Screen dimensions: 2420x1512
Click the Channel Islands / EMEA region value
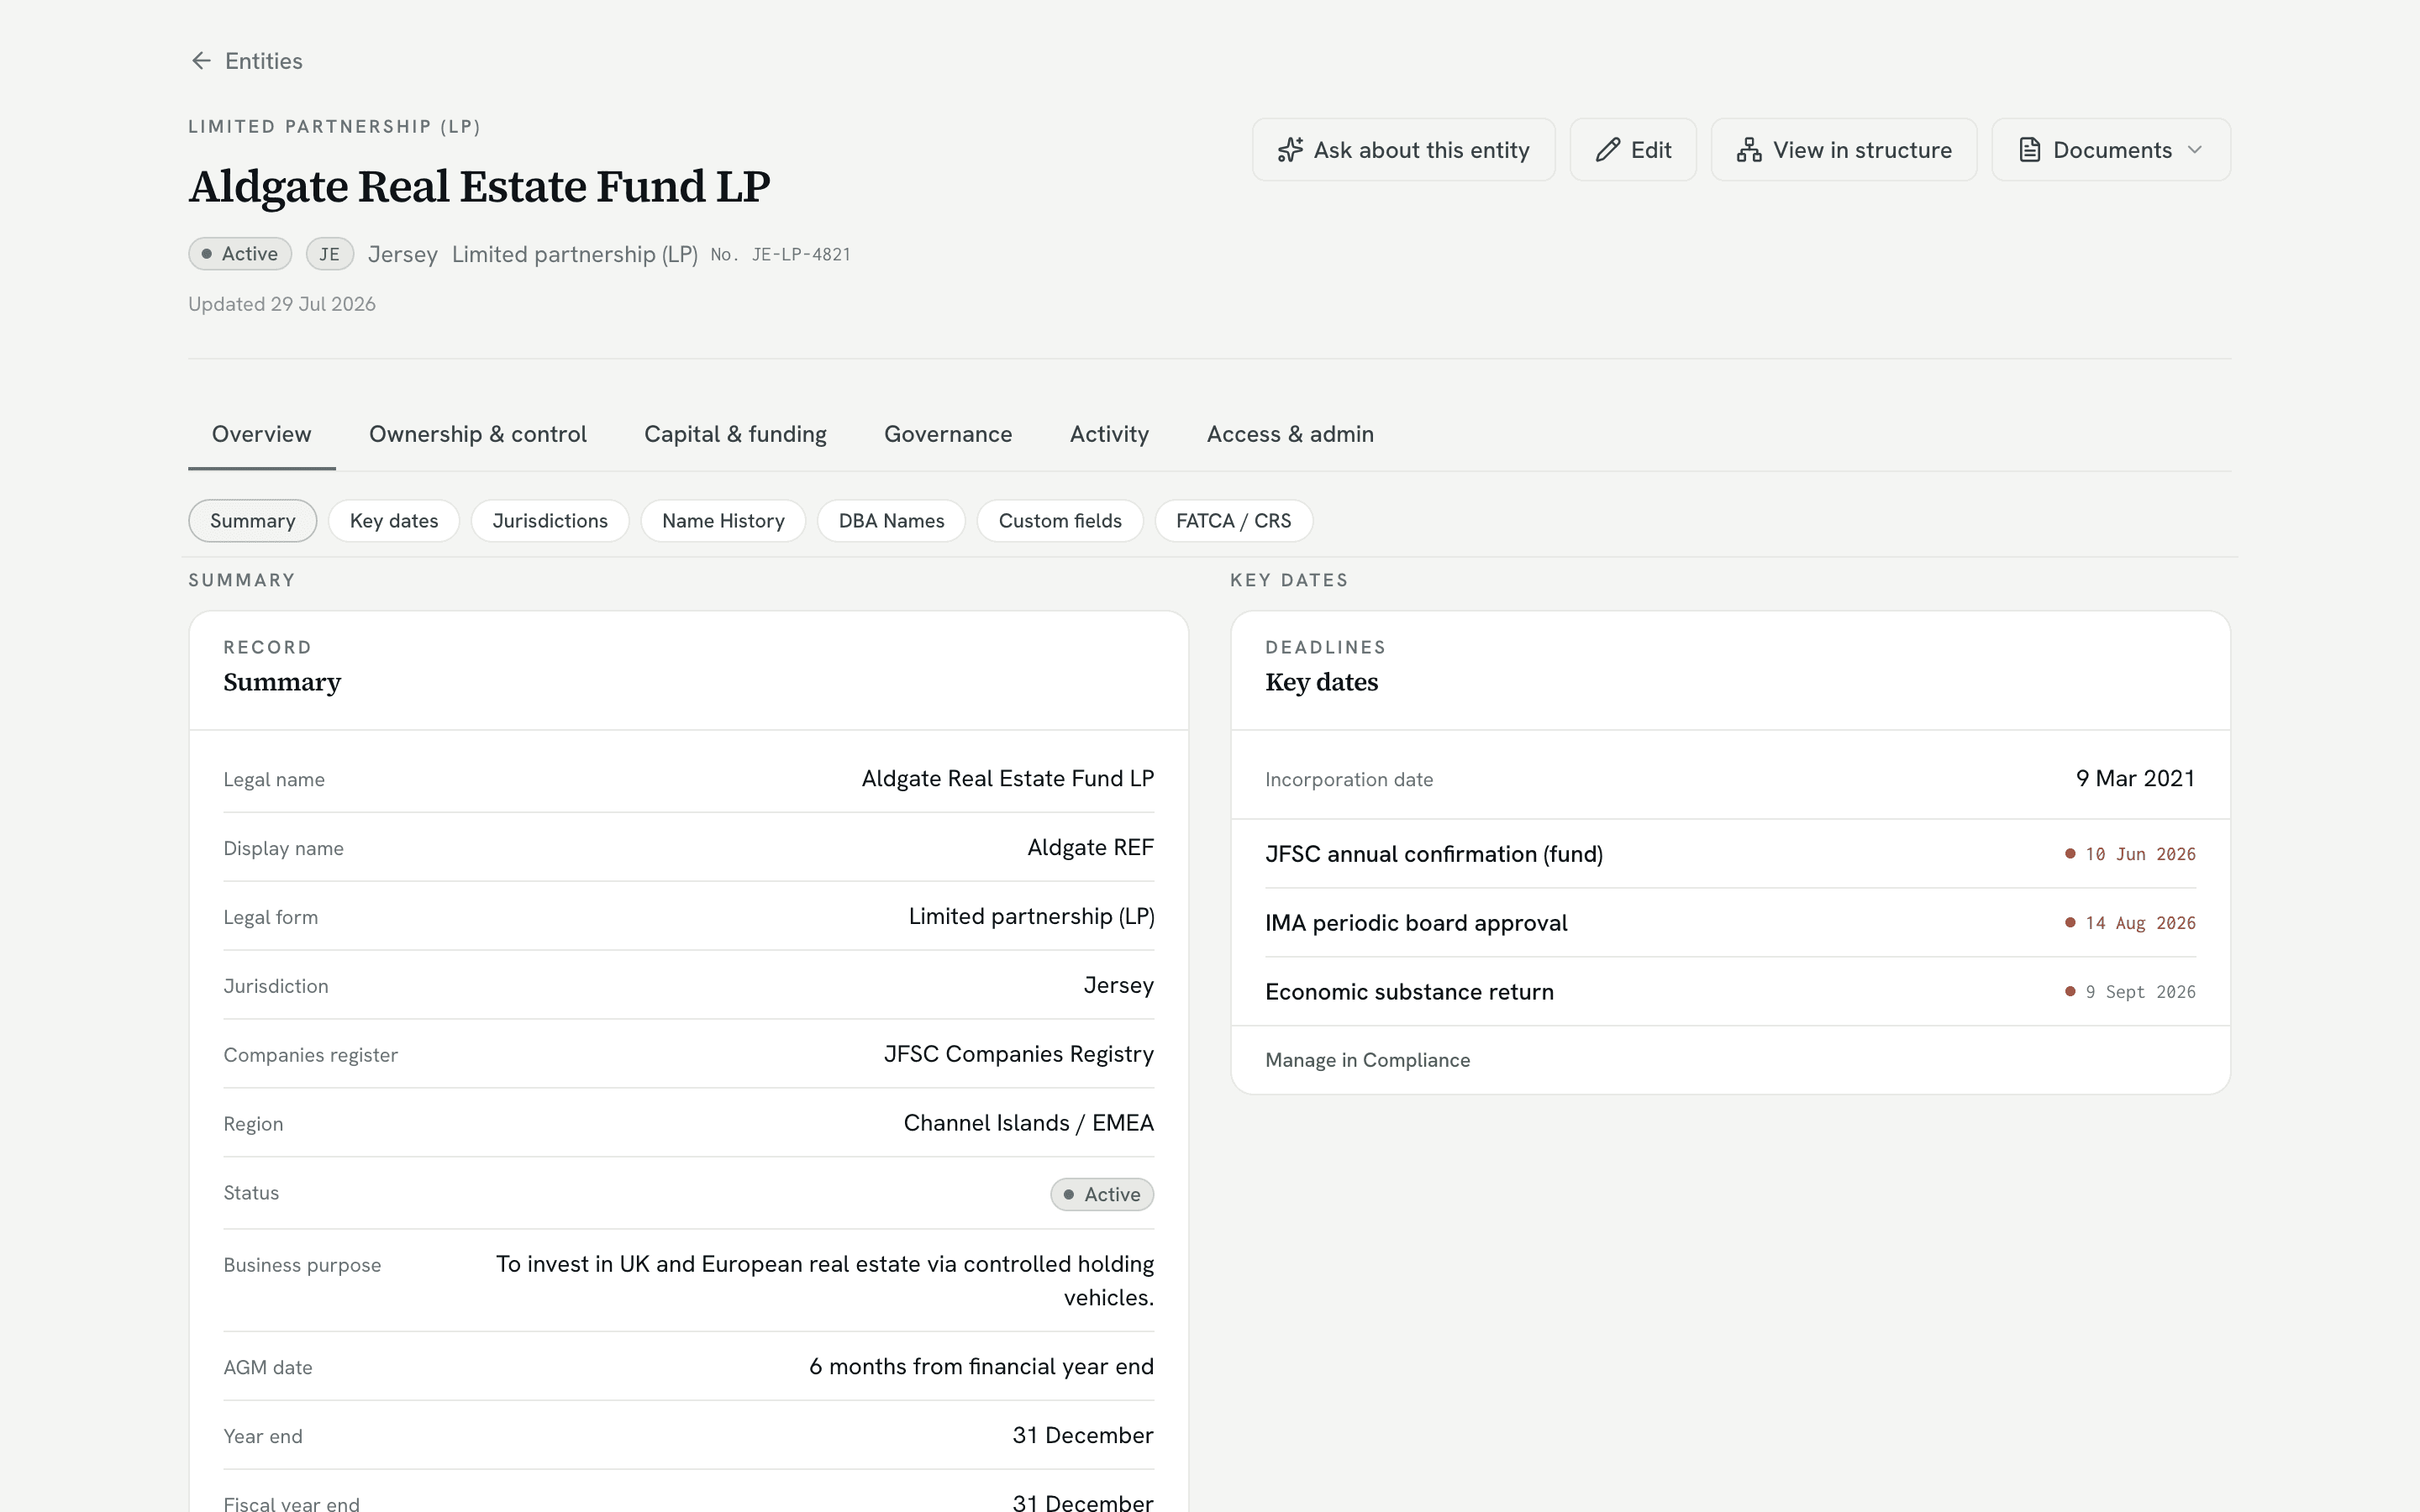coord(1028,1123)
